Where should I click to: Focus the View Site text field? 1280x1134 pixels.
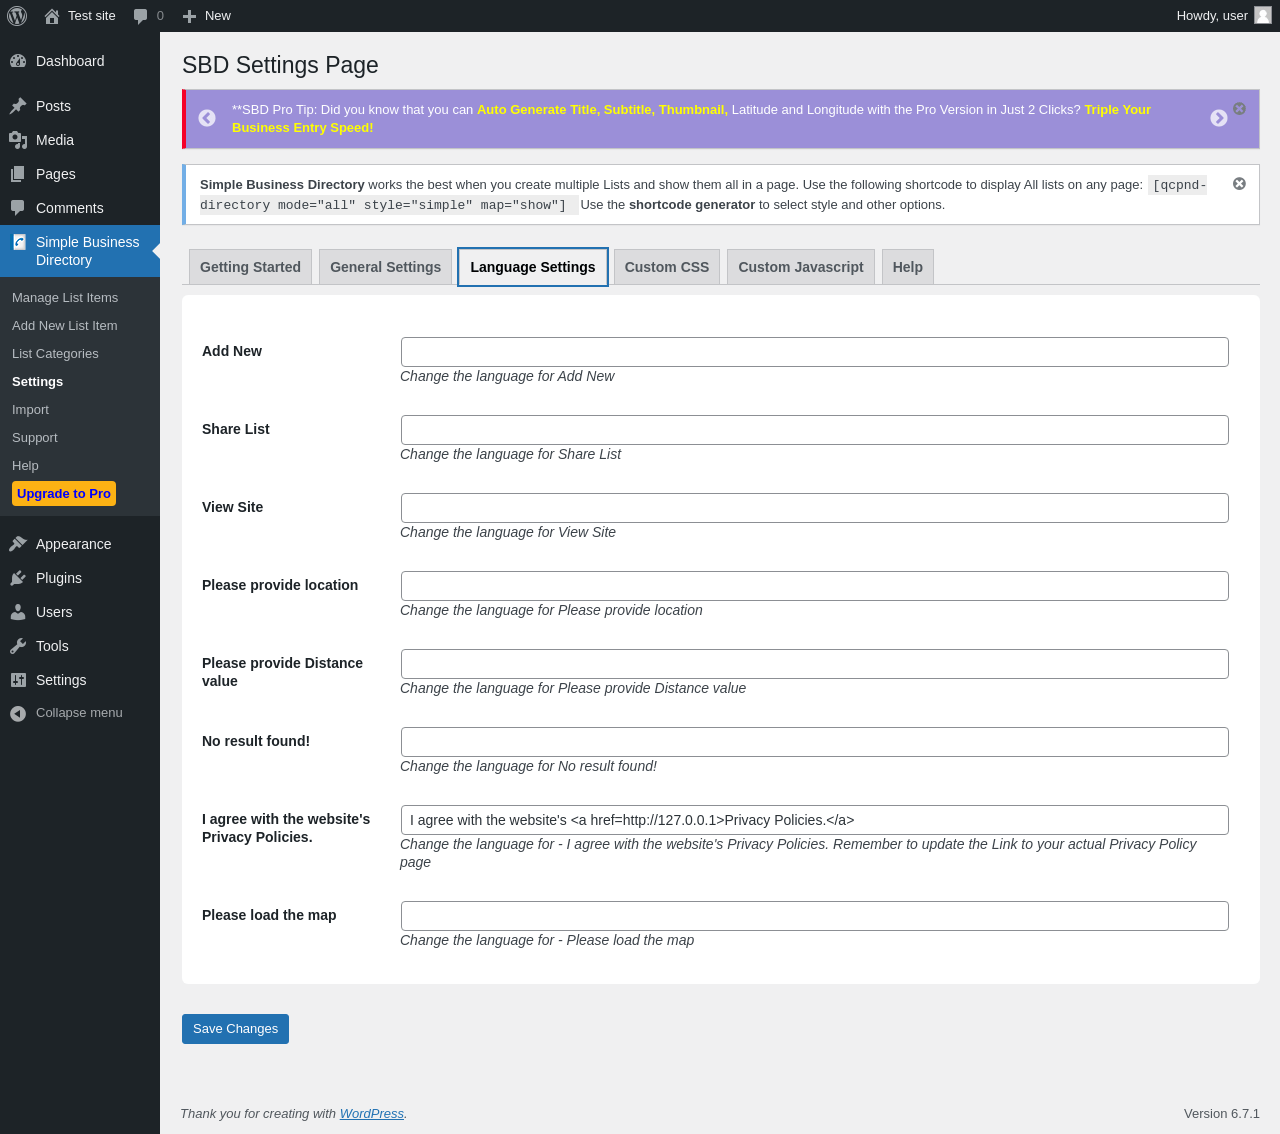pyautogui.click(x=815, y=508)
